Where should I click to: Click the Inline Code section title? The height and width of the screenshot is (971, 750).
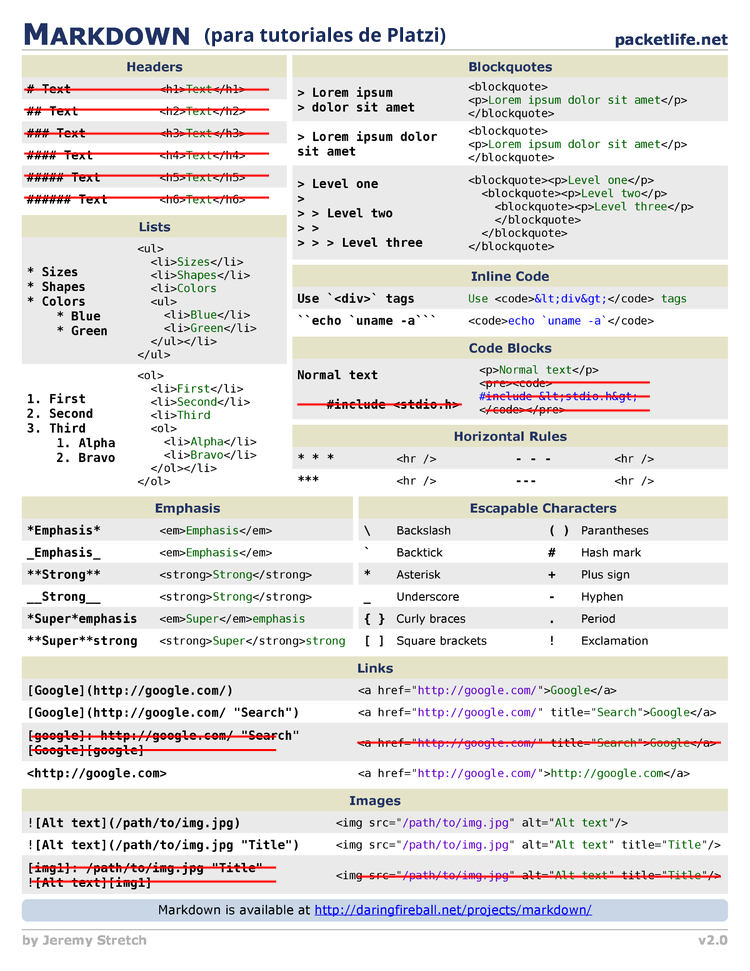pyautogui.click(x=510, y=276)
